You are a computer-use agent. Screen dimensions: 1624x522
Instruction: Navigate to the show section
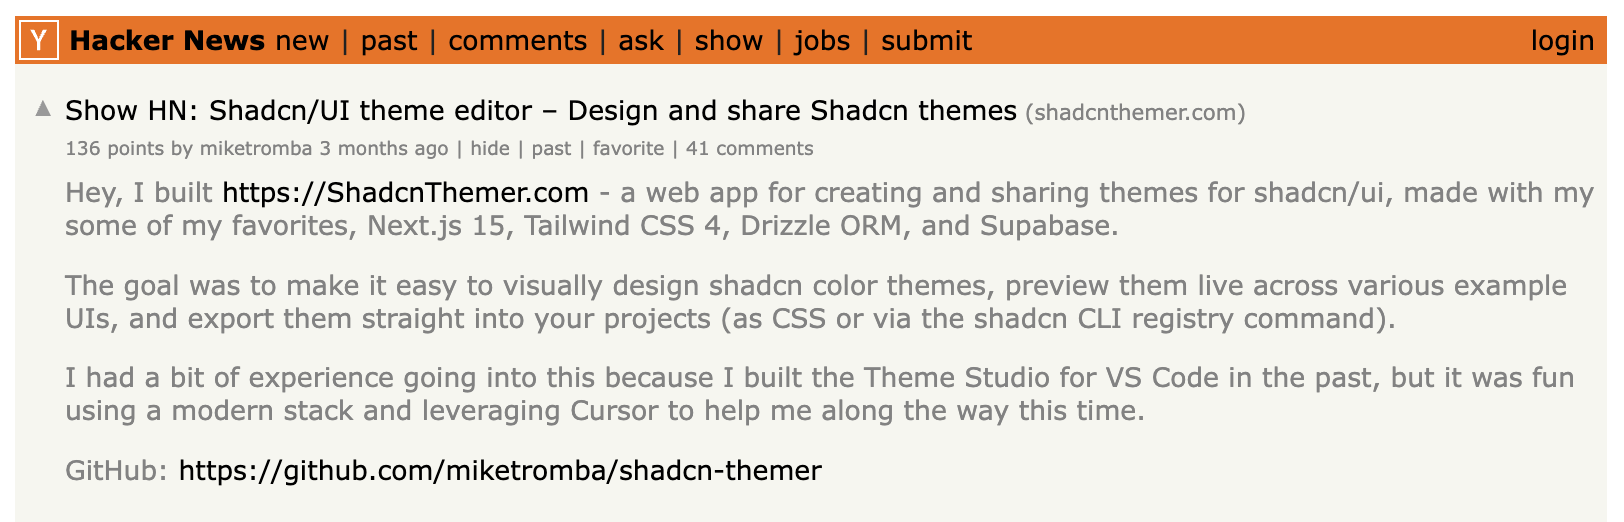(728, 41)
